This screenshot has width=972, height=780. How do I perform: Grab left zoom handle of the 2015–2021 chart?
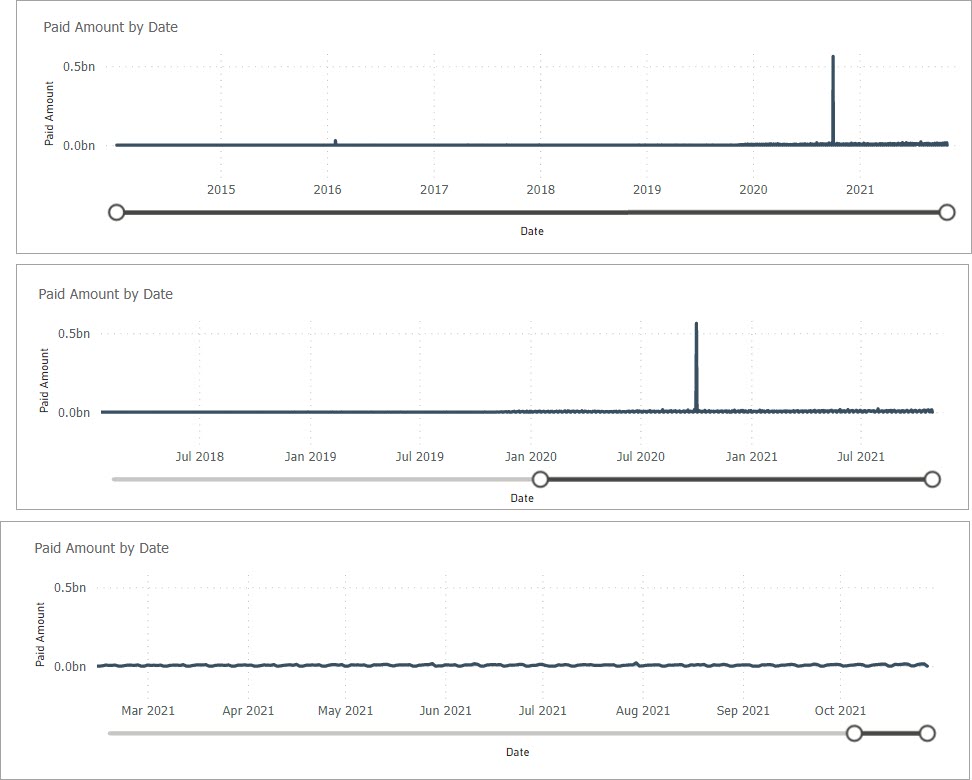(x=117, y=213)
